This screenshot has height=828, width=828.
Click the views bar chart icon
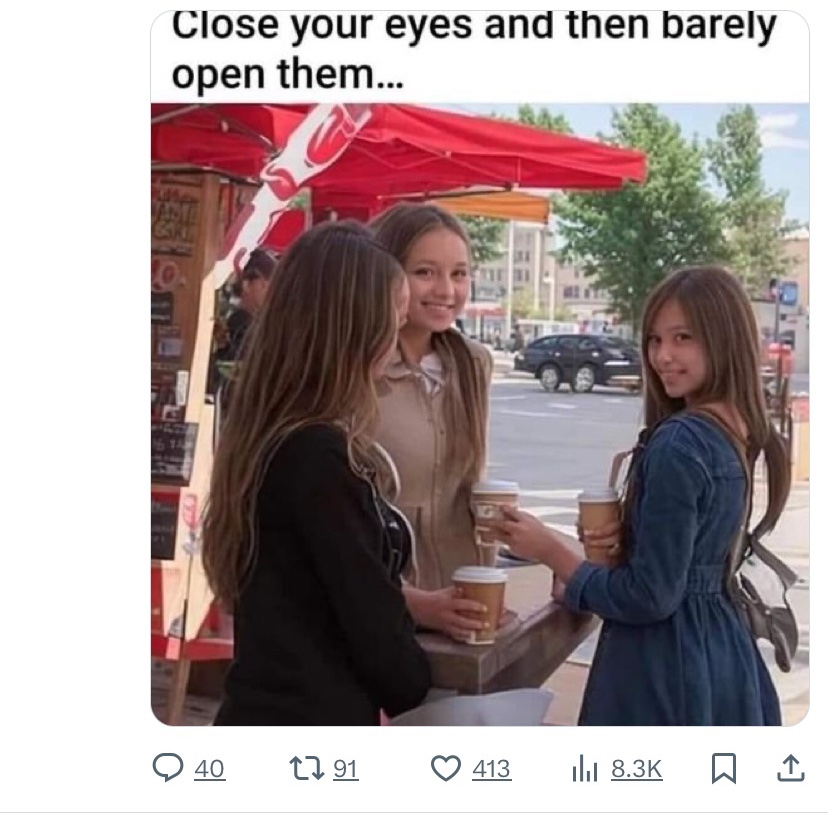click(x=585, y=768)
